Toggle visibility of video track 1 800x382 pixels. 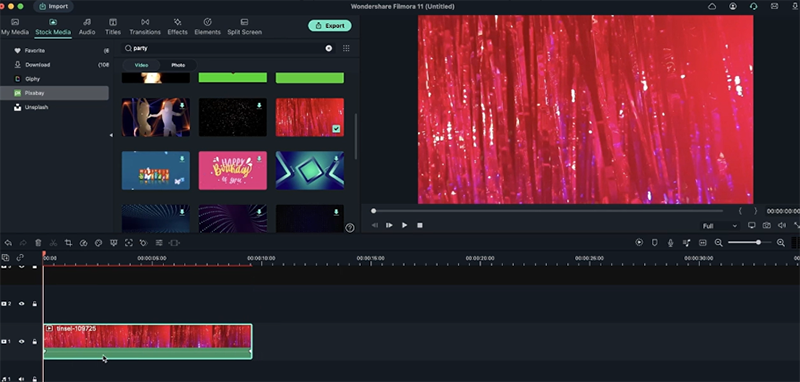[x=21, y=341]
